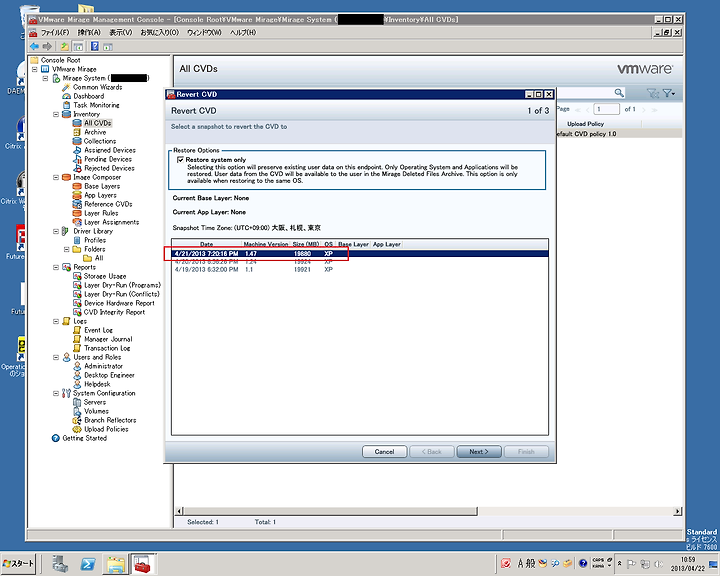Open the ヘルプ(H) menu
720x576 pixels.
pyautogui.click(x=242, y=33)
